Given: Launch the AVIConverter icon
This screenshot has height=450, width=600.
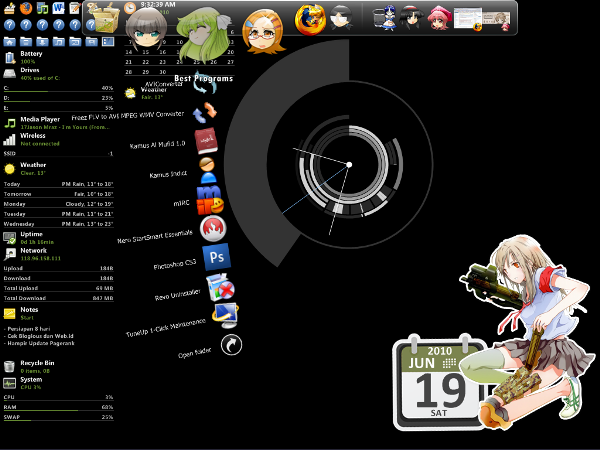Looking at the screenshot, I should tap(205, 84).
